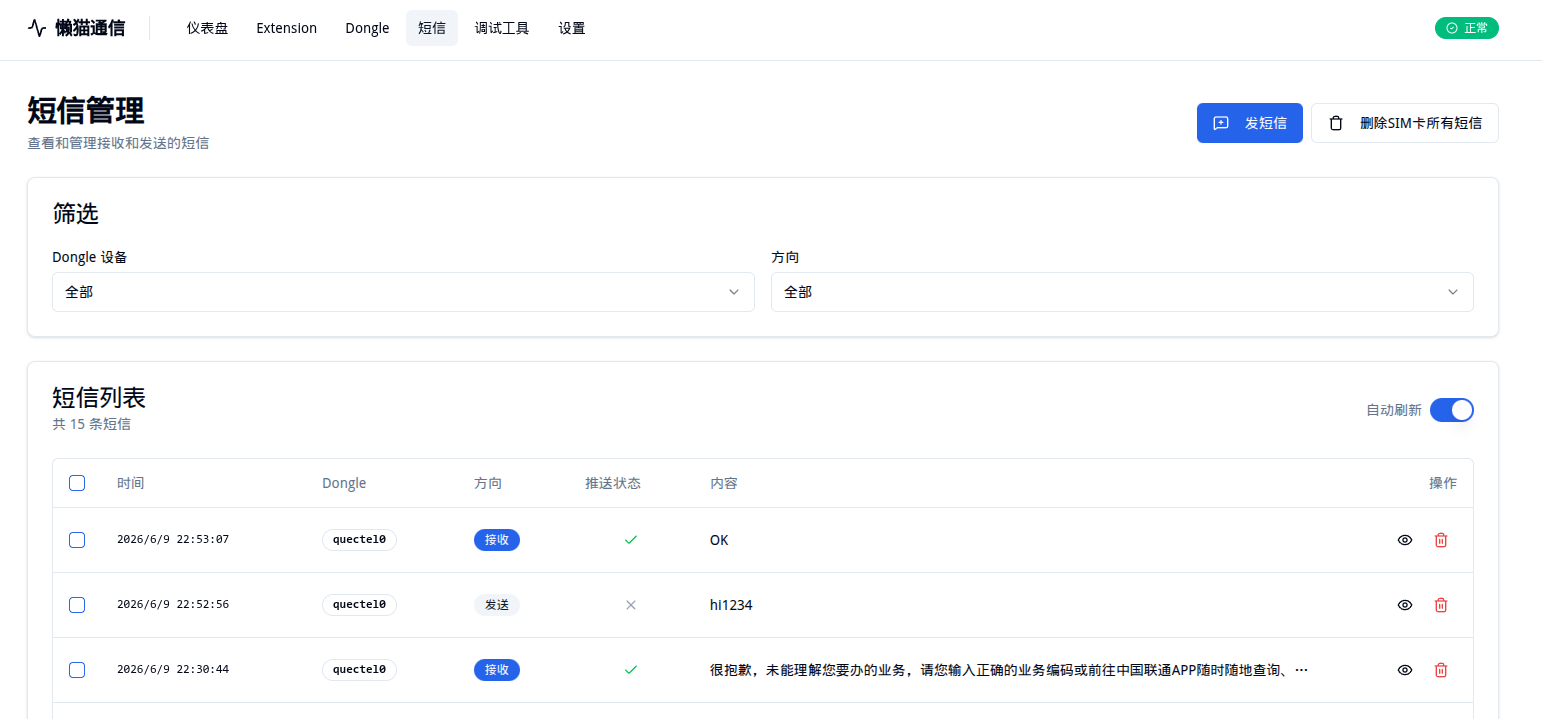Select the checkbox for the 22:53:07 message
Viewport: 1542px width, 719px height.
click(77, 540)
